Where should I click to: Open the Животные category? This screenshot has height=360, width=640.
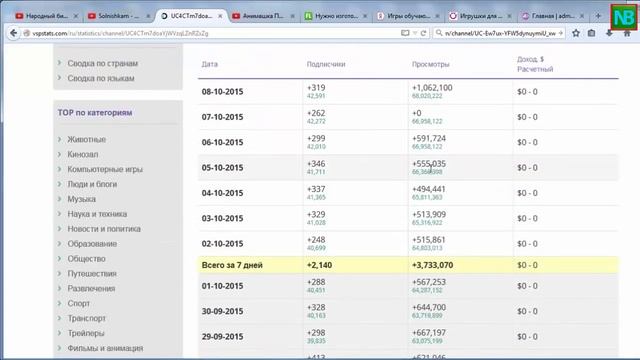point(87,139)
